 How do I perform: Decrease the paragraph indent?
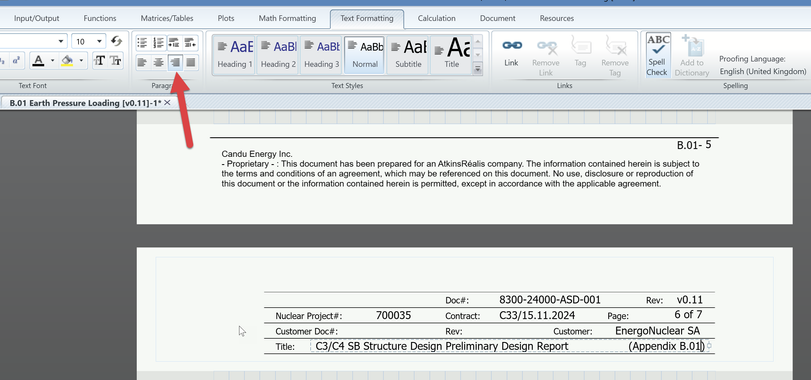click(x=174, y=42)
